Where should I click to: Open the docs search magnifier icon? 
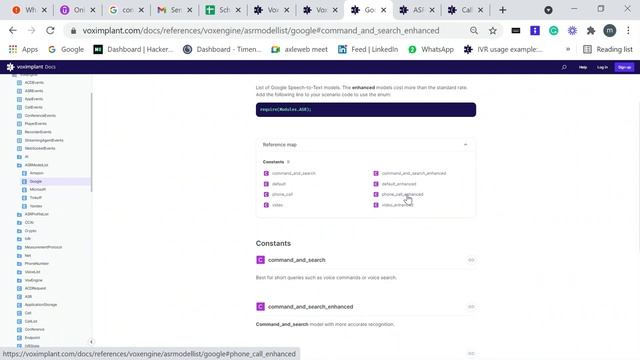pyautogui.click(x=564, y=67)
